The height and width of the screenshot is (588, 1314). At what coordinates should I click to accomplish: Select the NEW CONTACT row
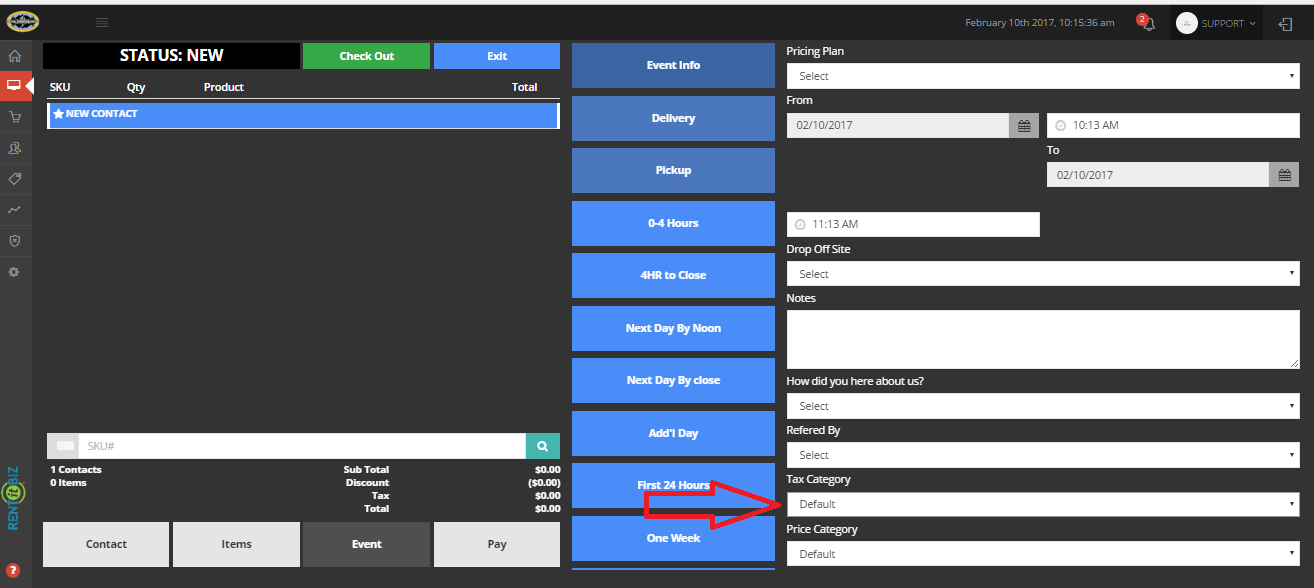pos(303,115)
